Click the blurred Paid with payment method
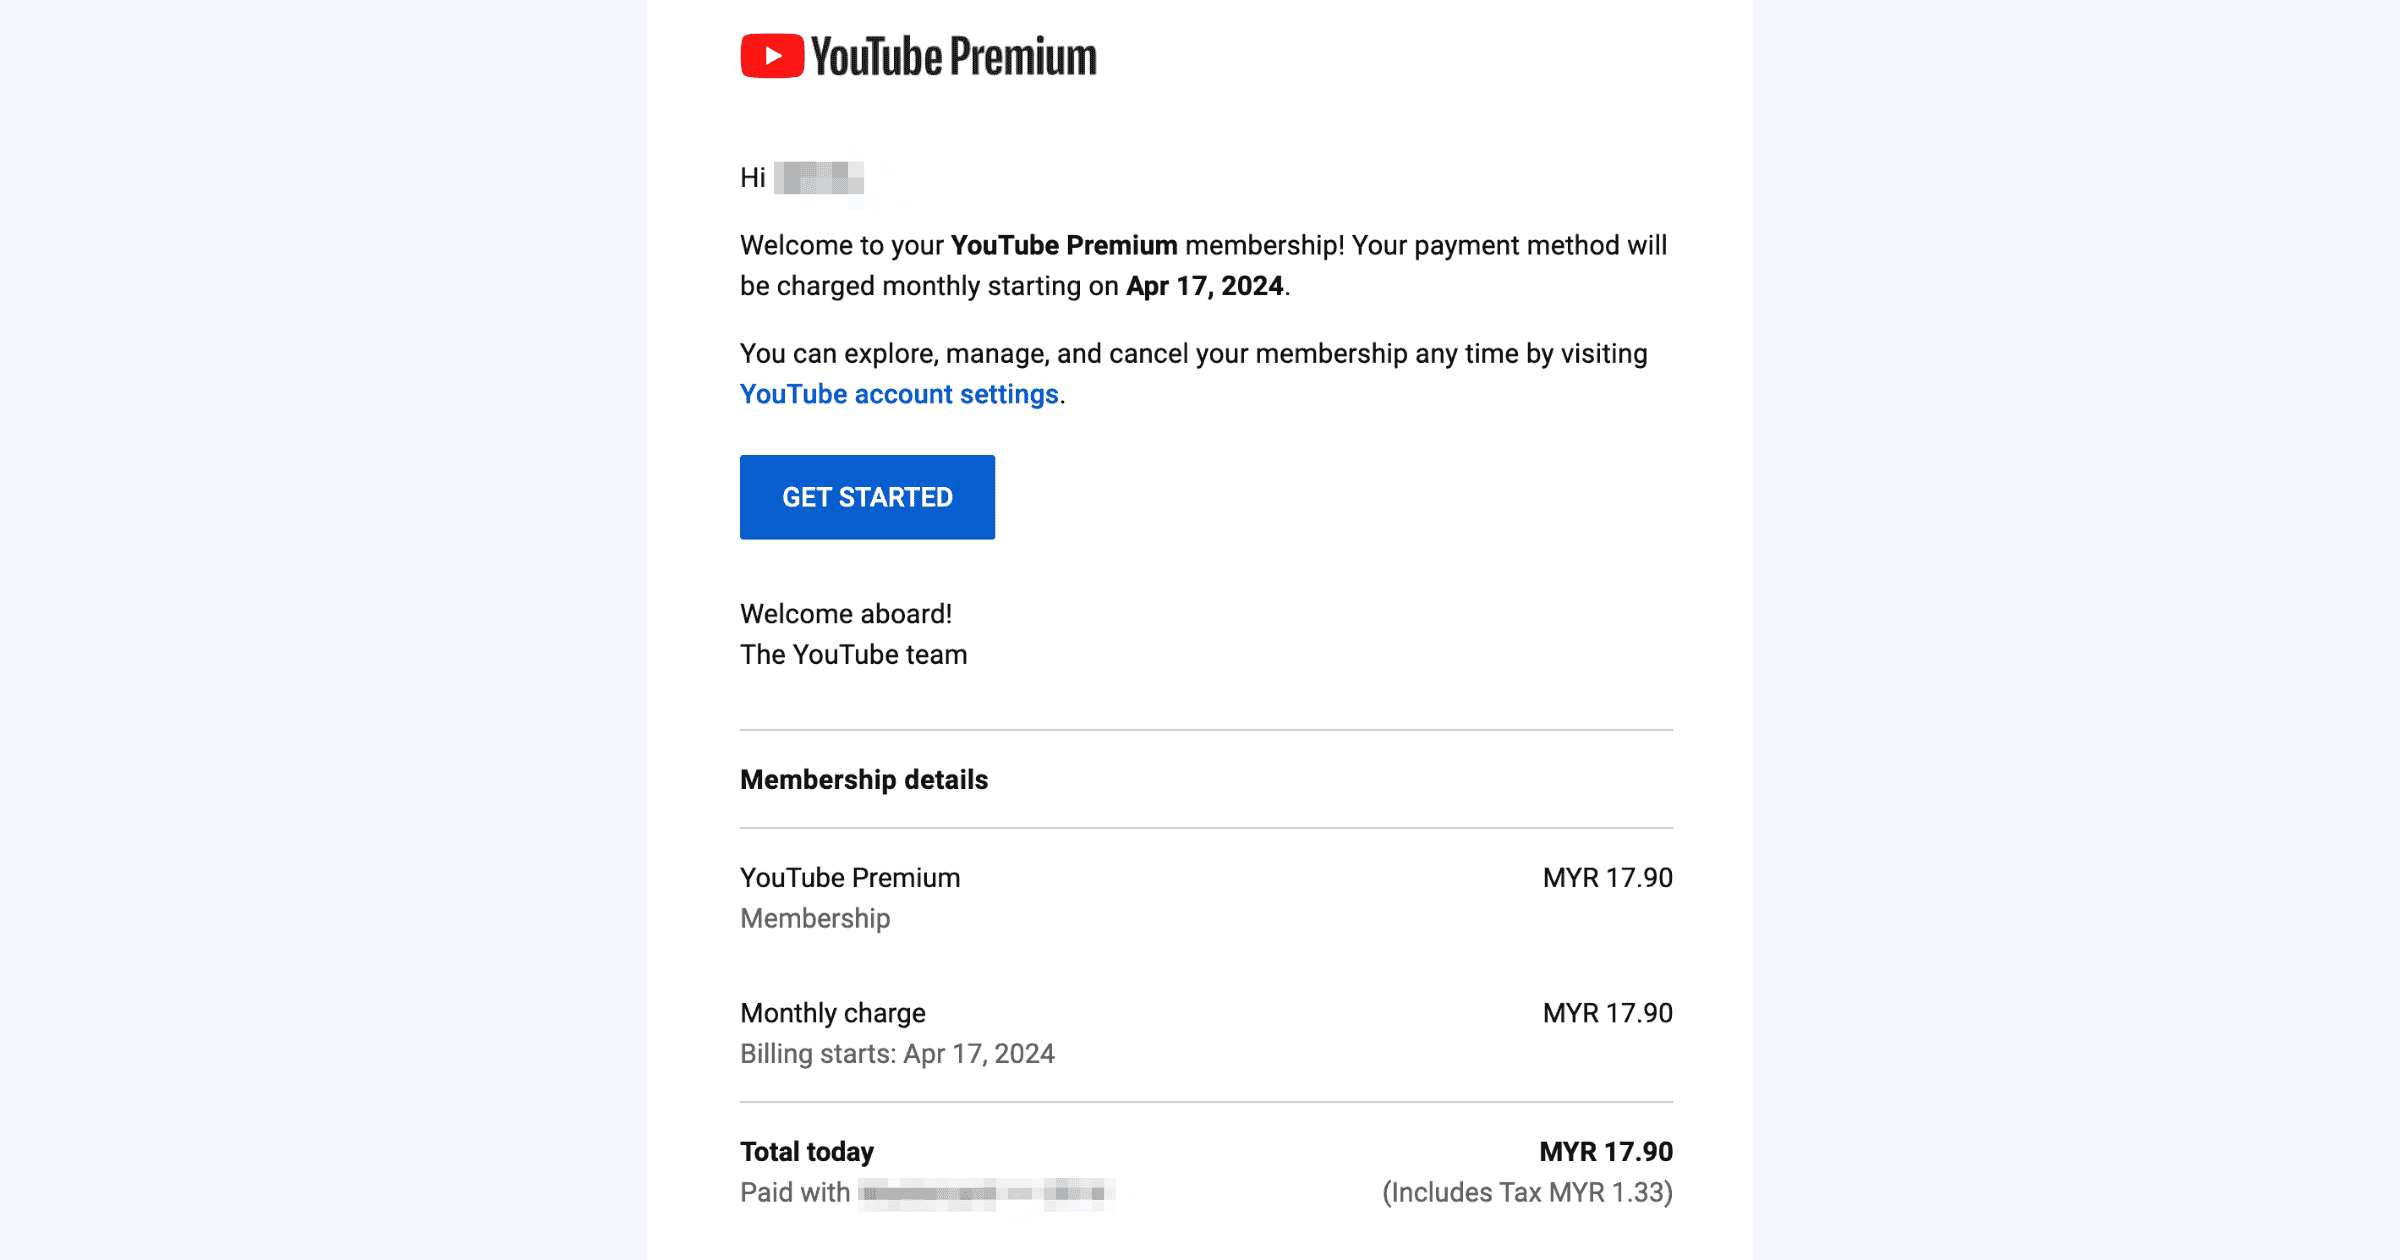2400x1260 pixels. (x=987, y=1193)
